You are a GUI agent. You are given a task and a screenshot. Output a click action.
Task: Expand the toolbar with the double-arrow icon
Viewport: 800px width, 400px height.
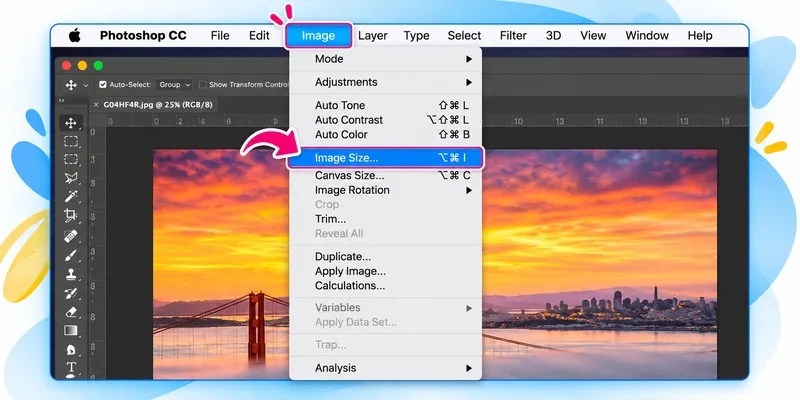coord(61,101)
